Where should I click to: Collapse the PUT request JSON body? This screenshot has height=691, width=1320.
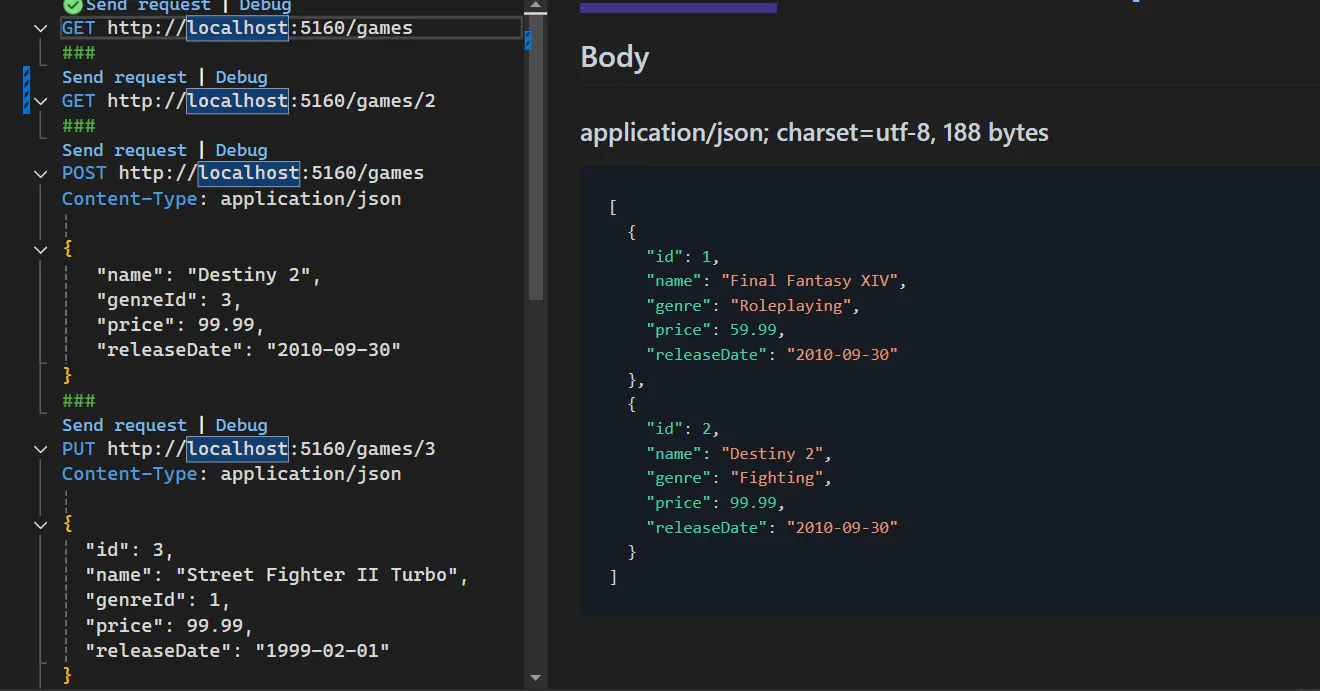pyautogui.click(x=40, y=524)
